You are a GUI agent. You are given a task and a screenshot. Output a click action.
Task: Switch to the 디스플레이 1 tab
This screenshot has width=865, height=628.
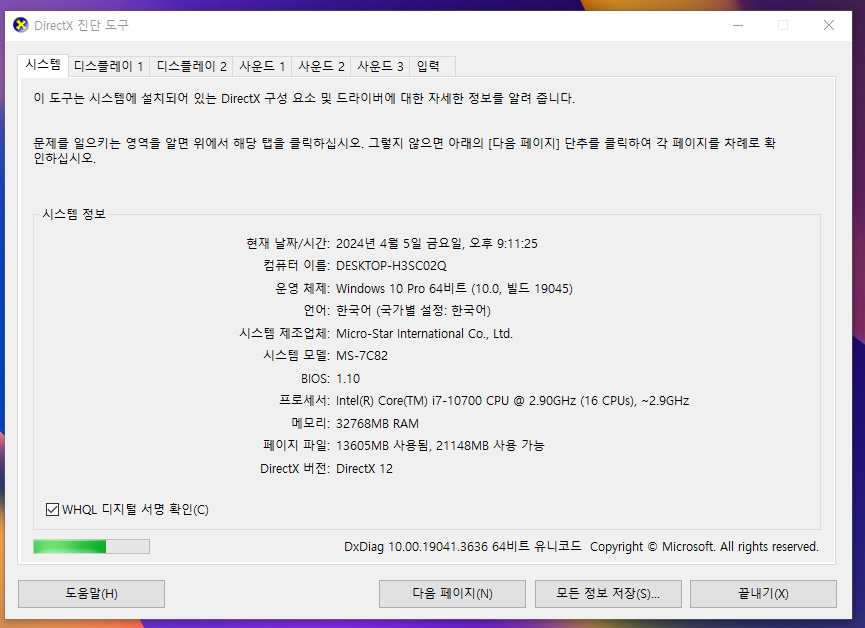[109, 67]
